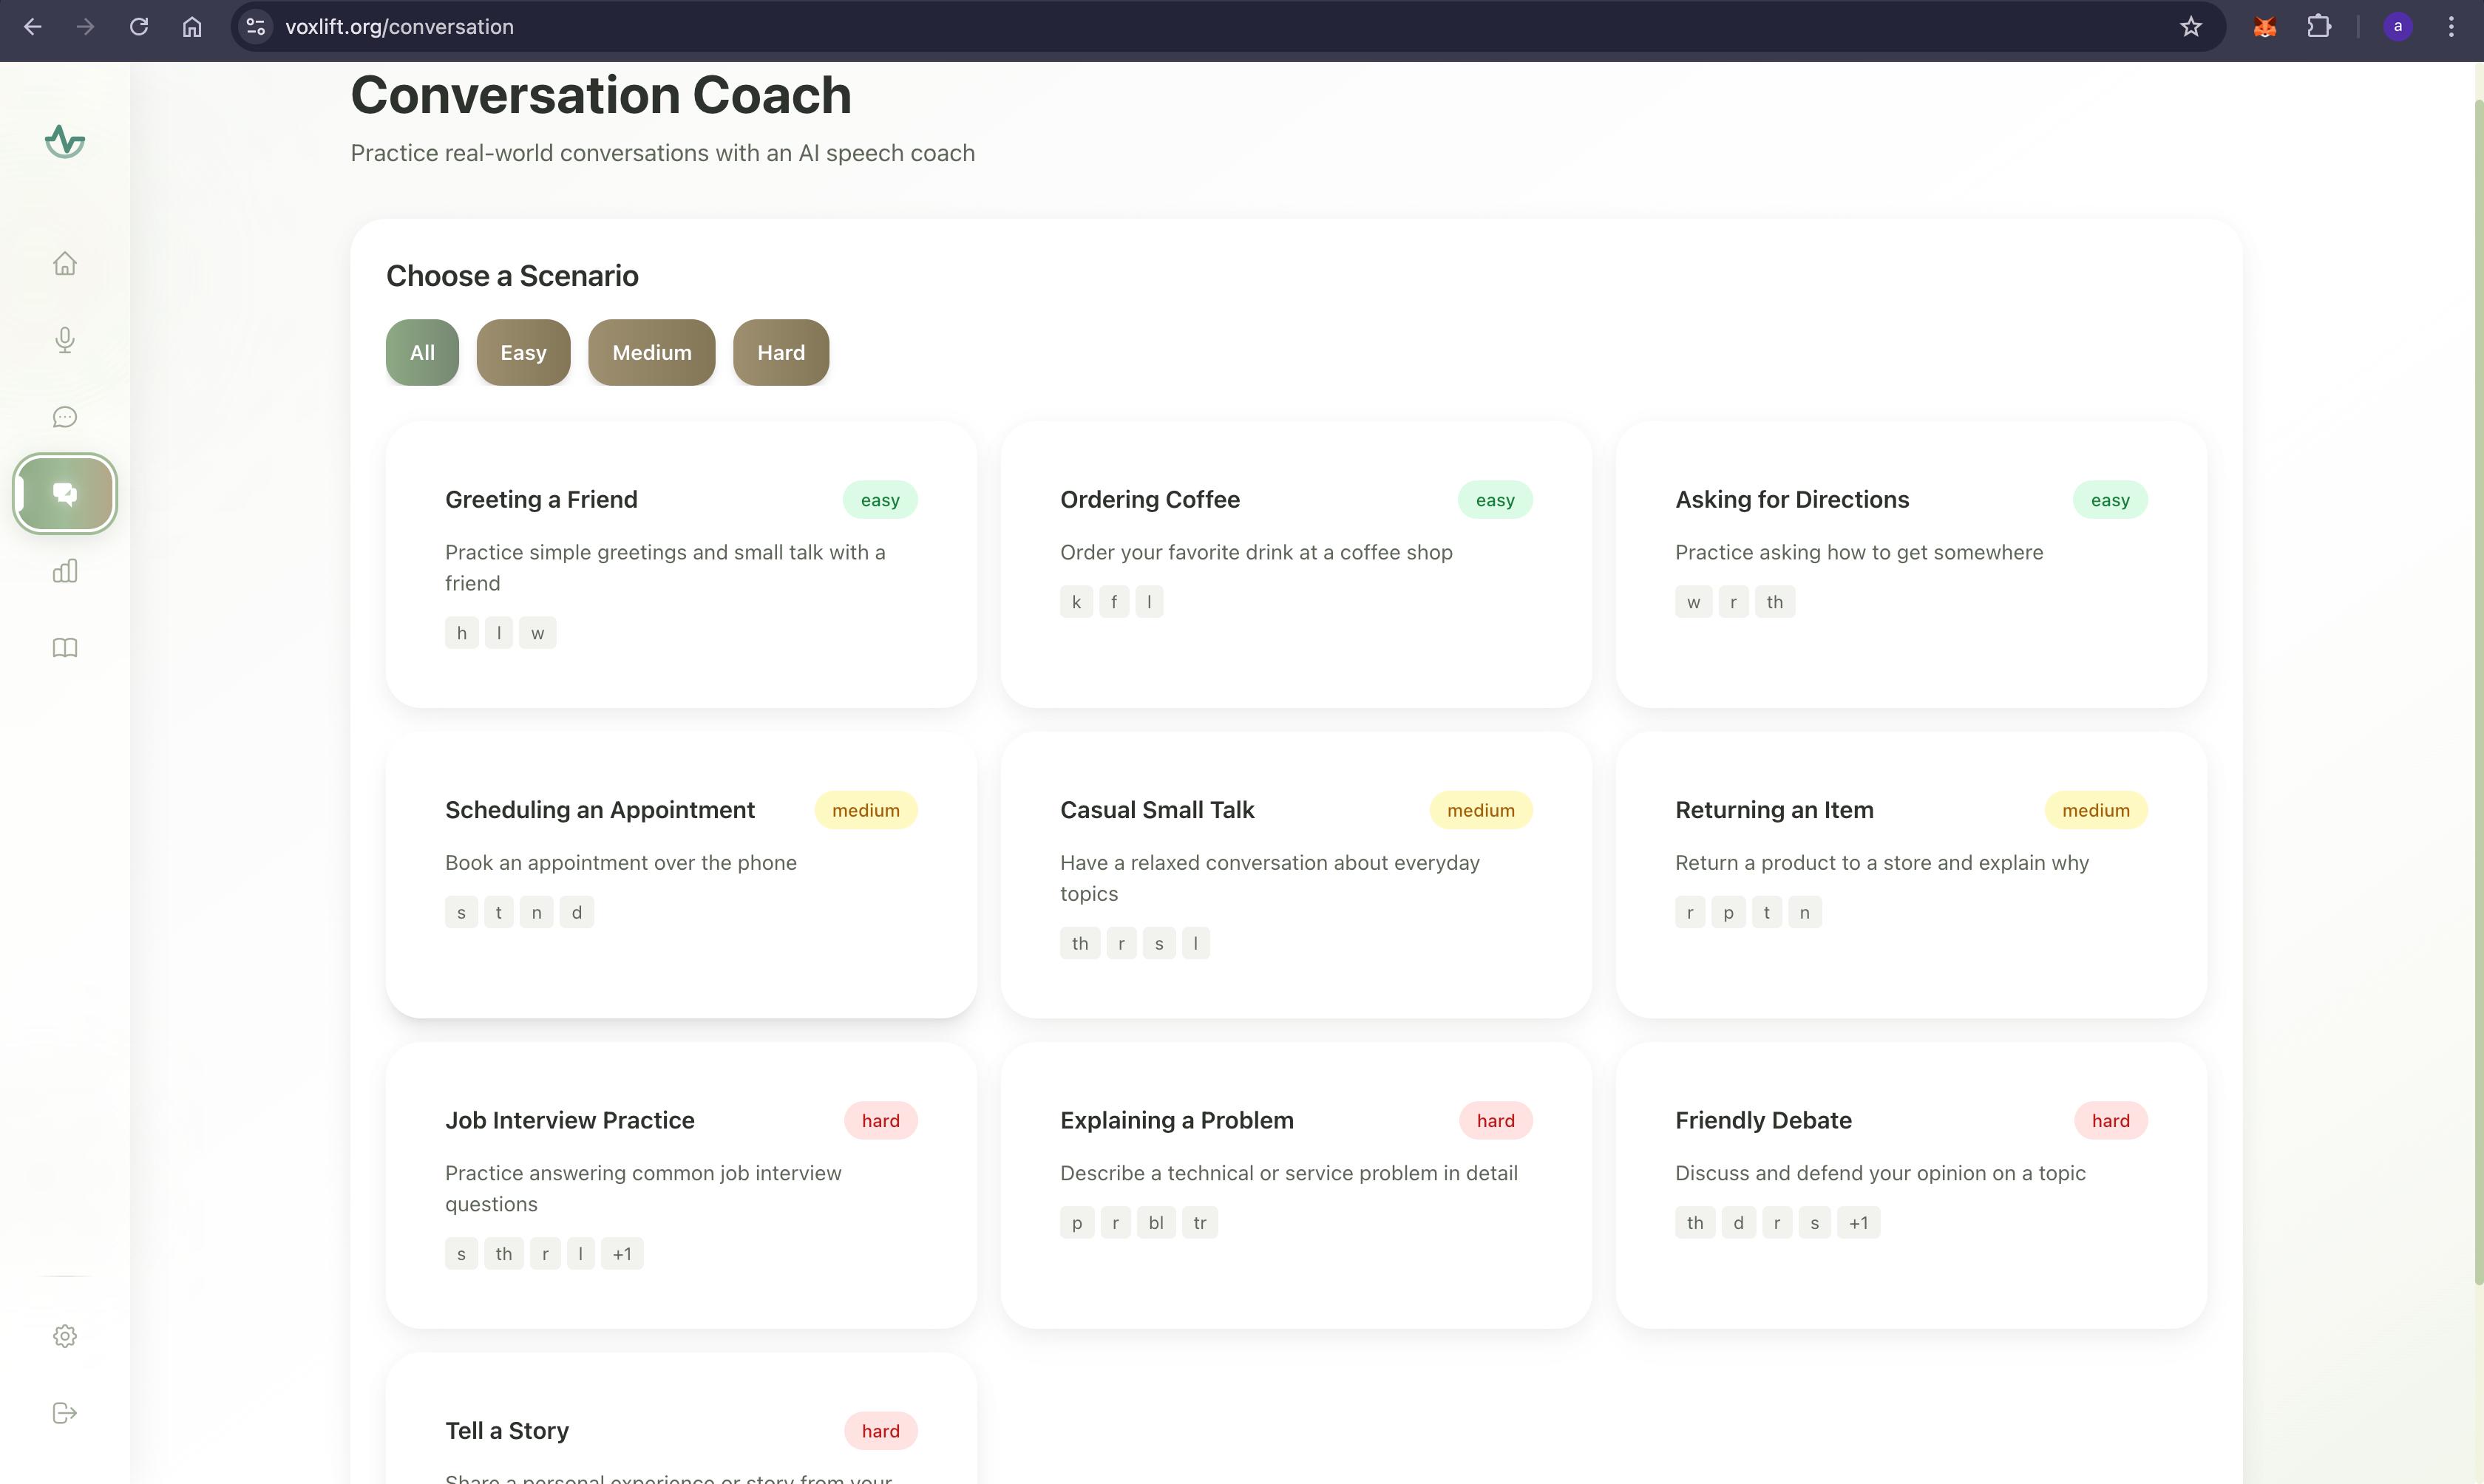Open the microphone practice sidebar icon
This screenshot has height=1484, width=2484.
coord(65,340)
